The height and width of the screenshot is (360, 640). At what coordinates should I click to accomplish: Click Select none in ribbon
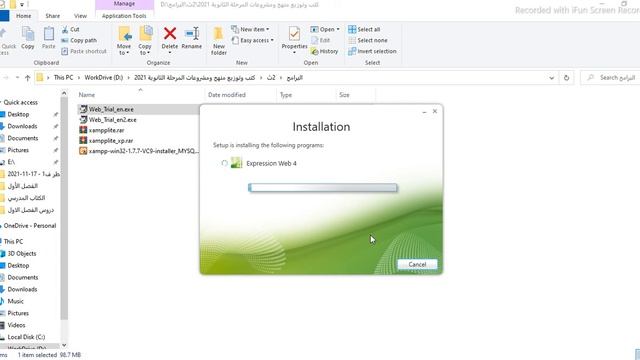pos(368,40)
